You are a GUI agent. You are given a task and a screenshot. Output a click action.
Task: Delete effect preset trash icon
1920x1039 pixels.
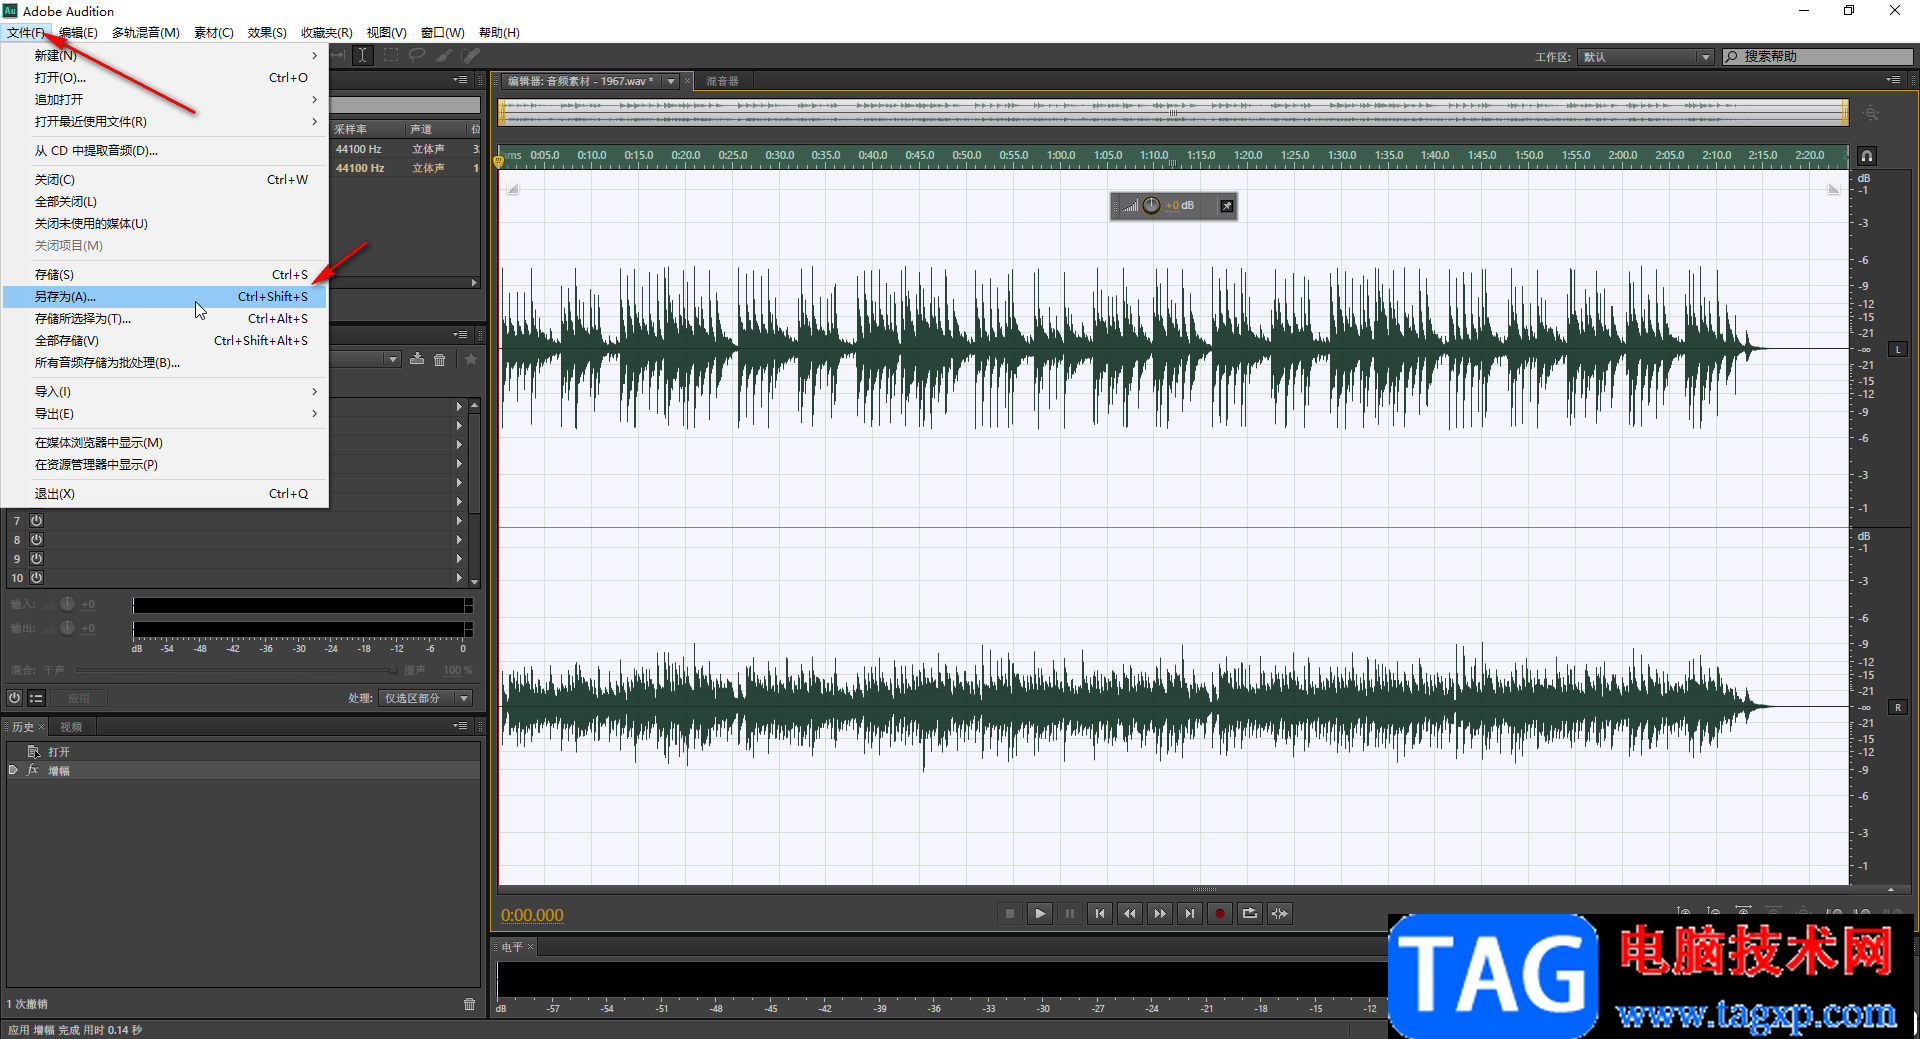tap(440, 360)
